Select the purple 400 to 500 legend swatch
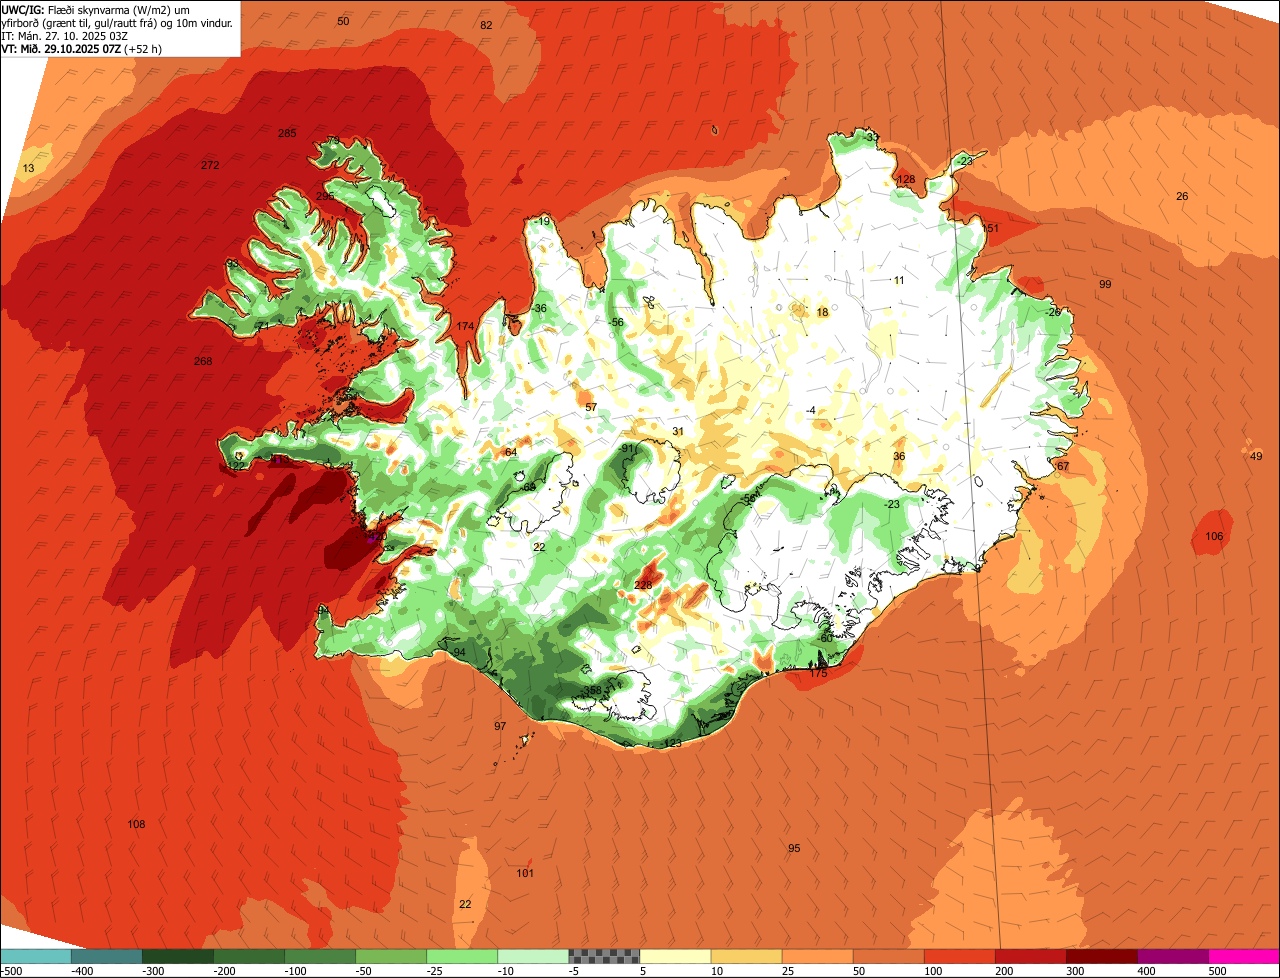 [1173, 956]
